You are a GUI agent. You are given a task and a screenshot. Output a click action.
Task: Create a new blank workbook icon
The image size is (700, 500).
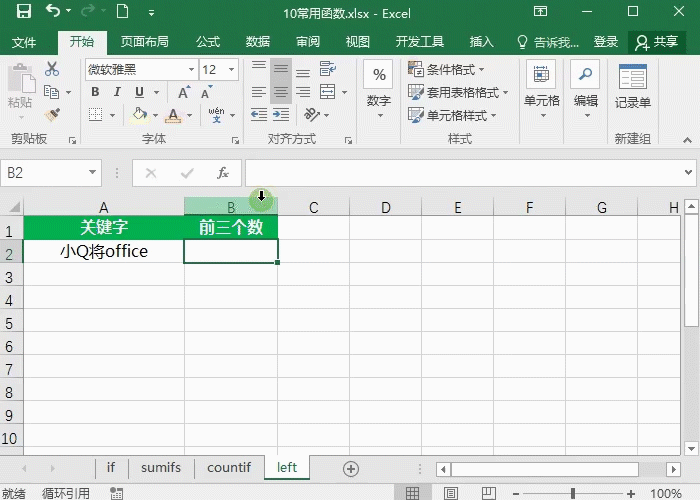[x=122, y=11]
